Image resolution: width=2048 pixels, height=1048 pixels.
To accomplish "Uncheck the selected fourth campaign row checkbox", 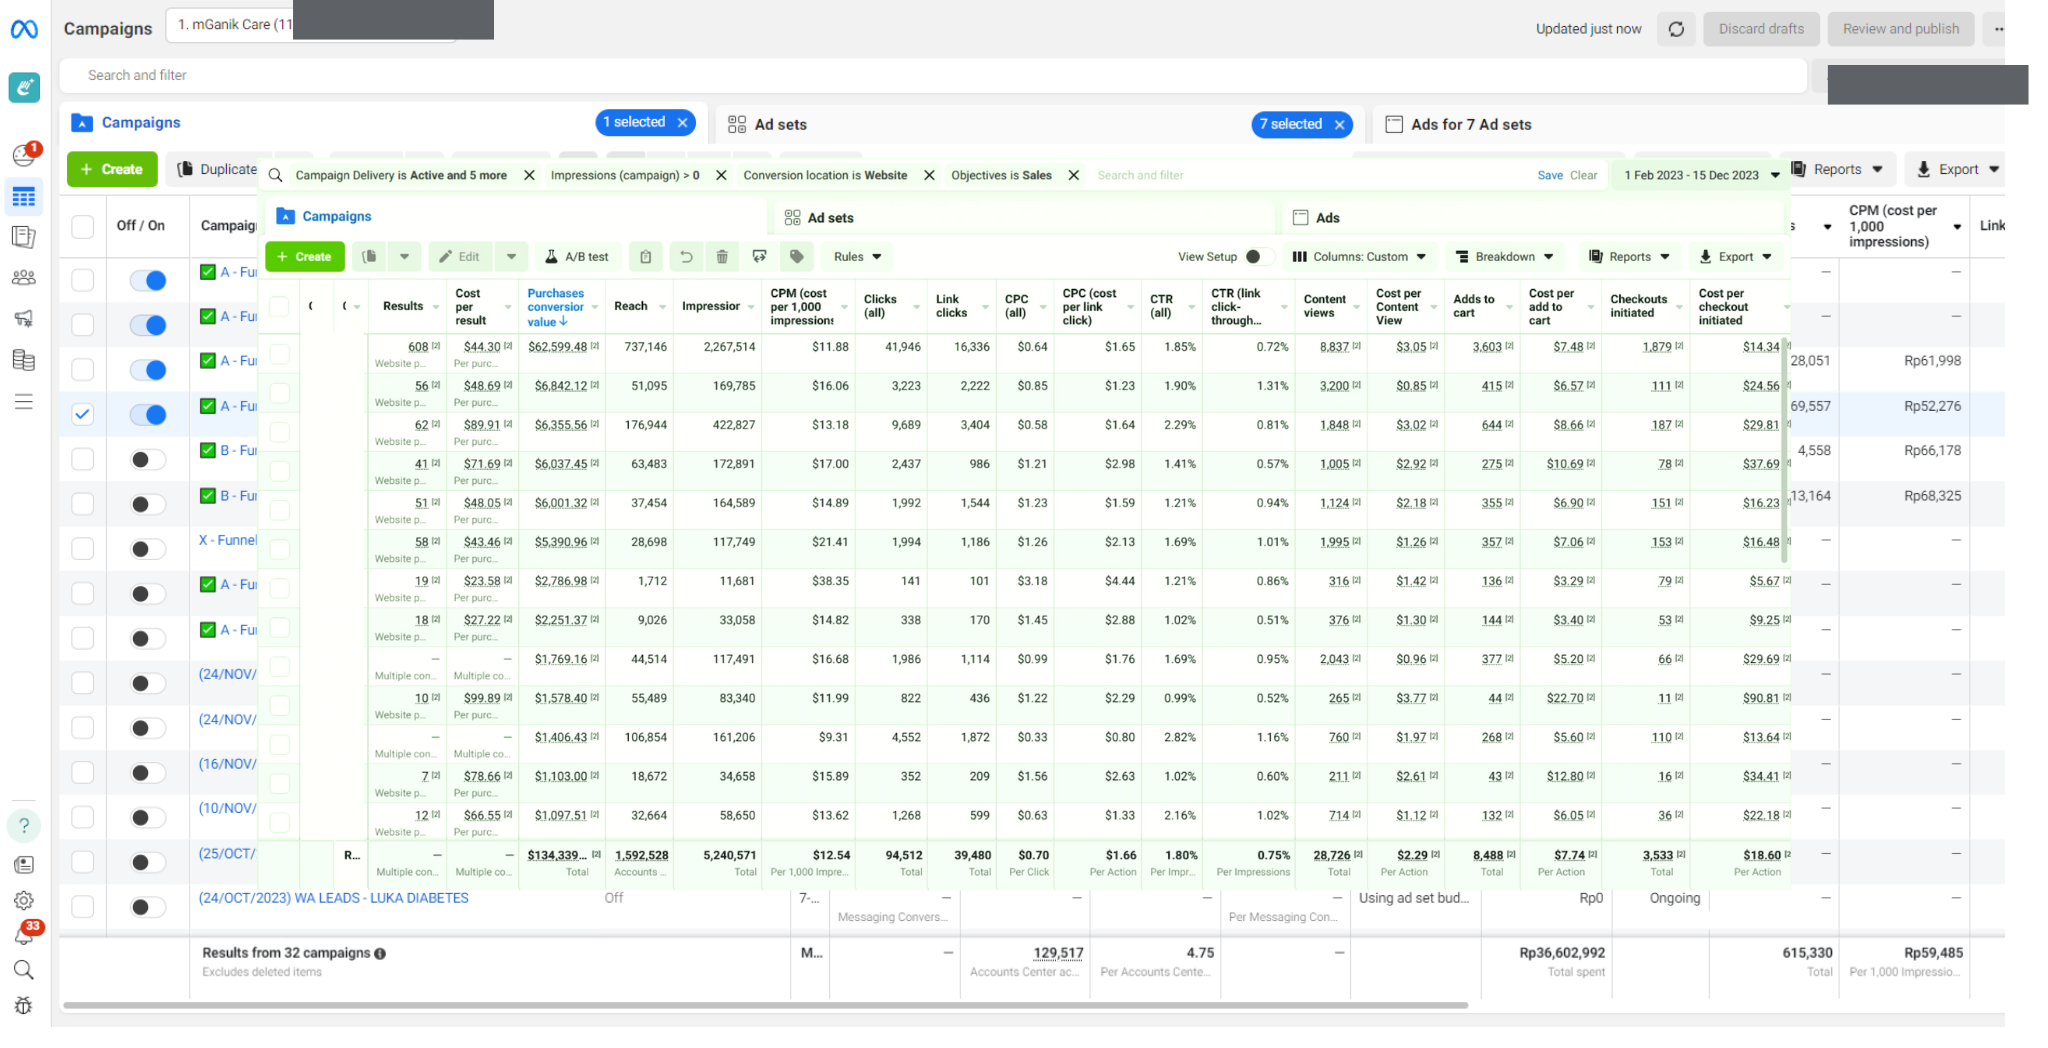I will point(83,414).
